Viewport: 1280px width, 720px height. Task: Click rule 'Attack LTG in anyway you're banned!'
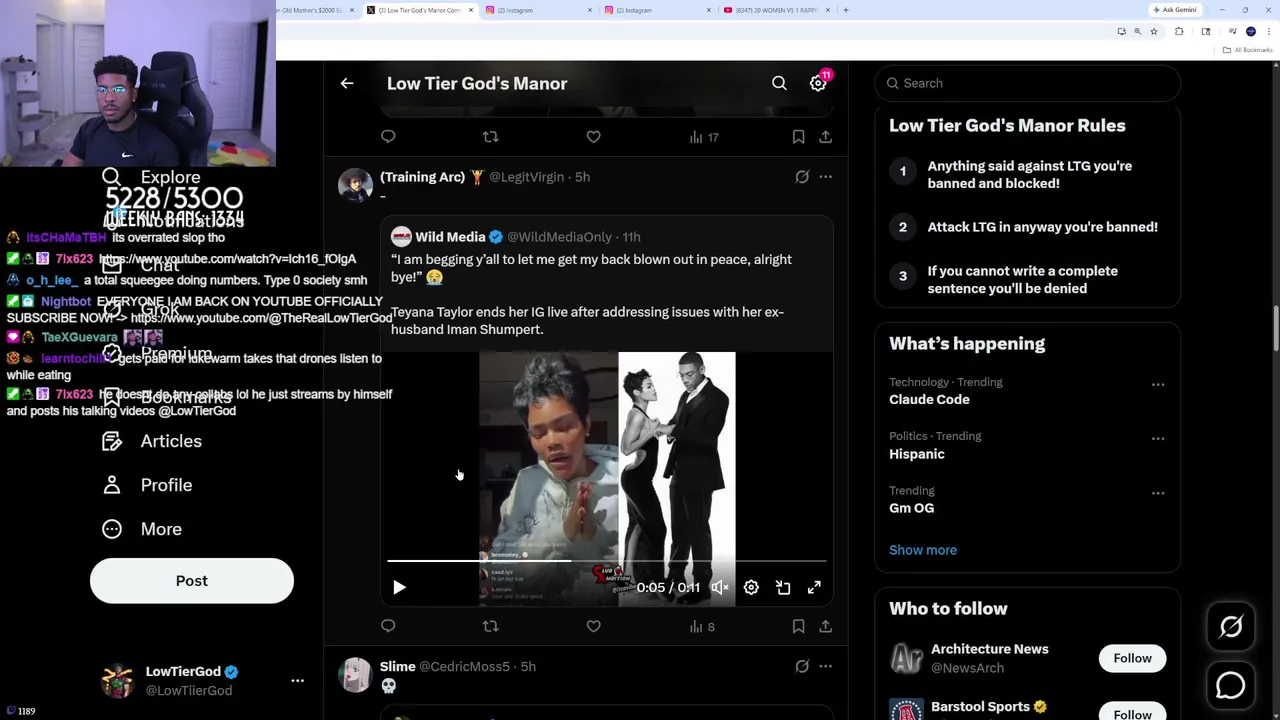(1043, 227)
